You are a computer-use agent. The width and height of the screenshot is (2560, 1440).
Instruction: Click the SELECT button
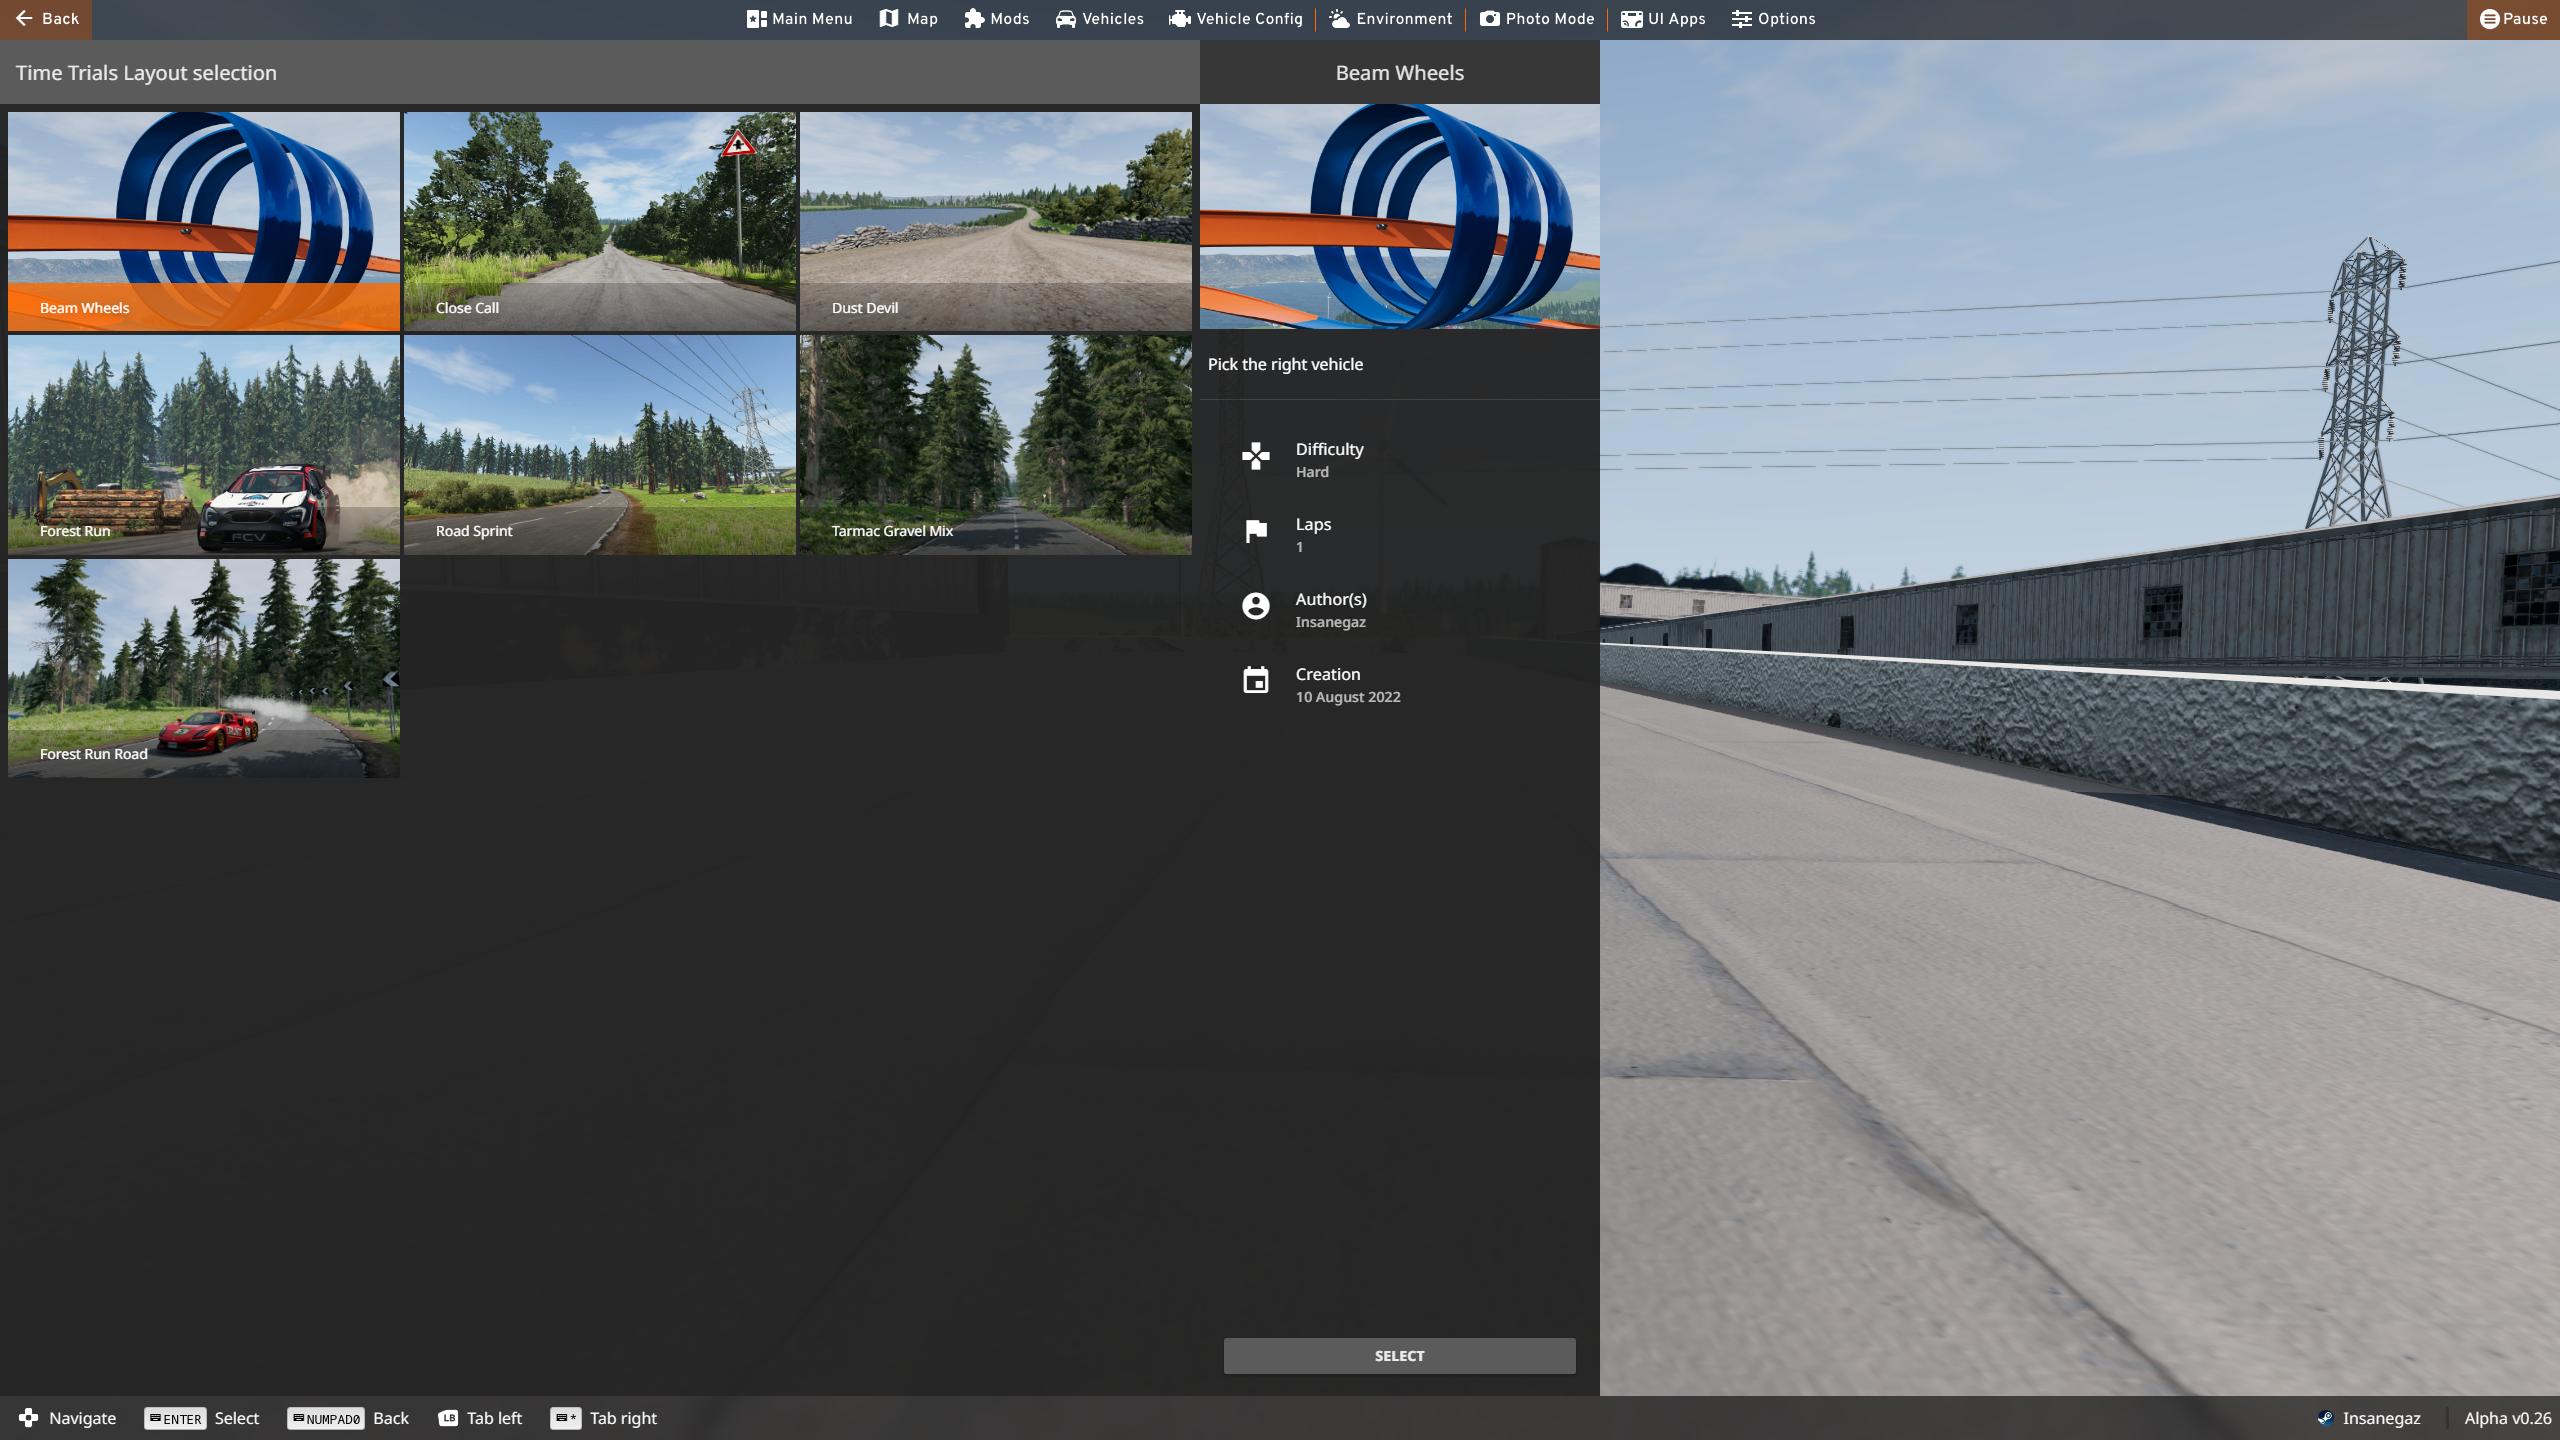[1399, 1355]
